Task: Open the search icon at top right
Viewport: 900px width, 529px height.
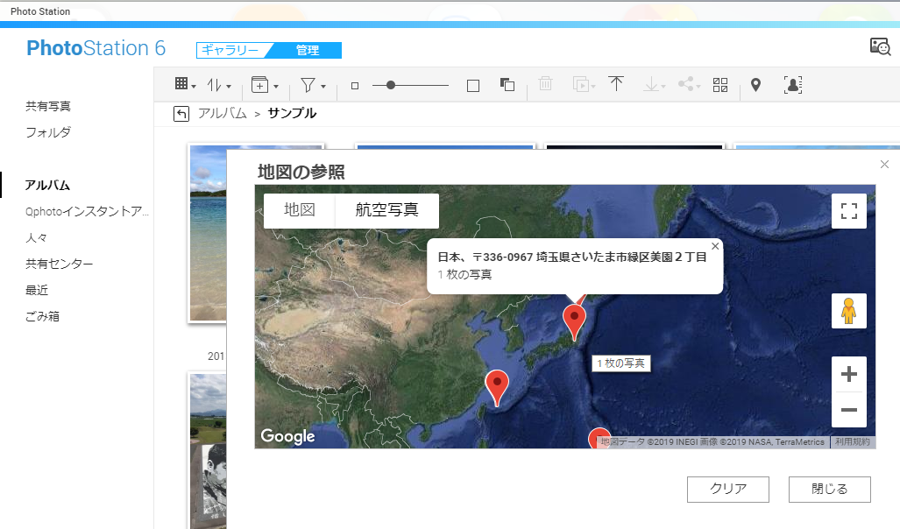Action: (x=880, y=47)
